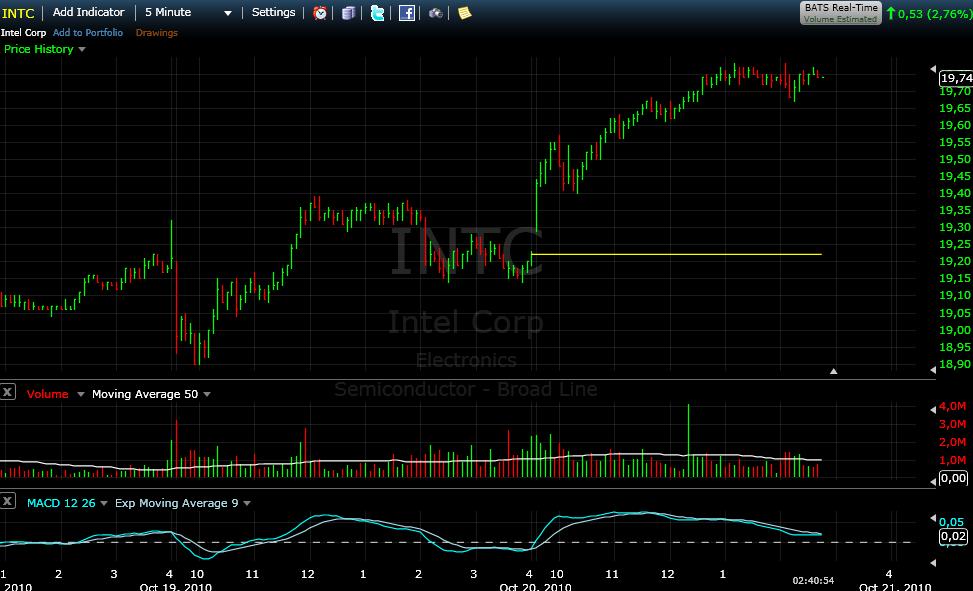Click the BATS Real-Time badge
The width and height of the screenshot is (973, 591).
tap(841, 12)
